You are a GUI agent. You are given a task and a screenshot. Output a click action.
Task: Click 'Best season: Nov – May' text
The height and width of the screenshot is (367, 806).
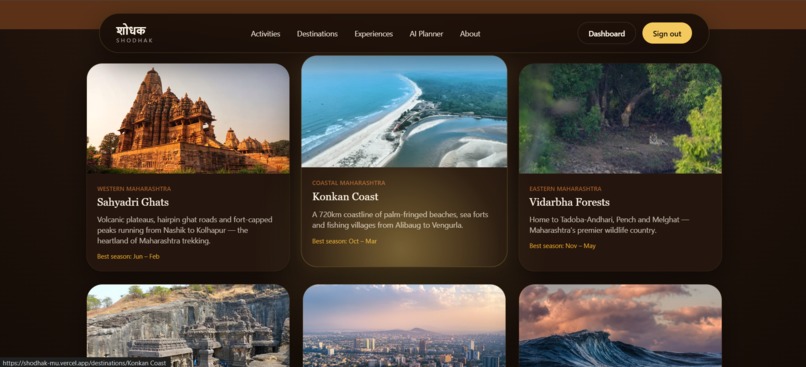[x=562, y=246]
